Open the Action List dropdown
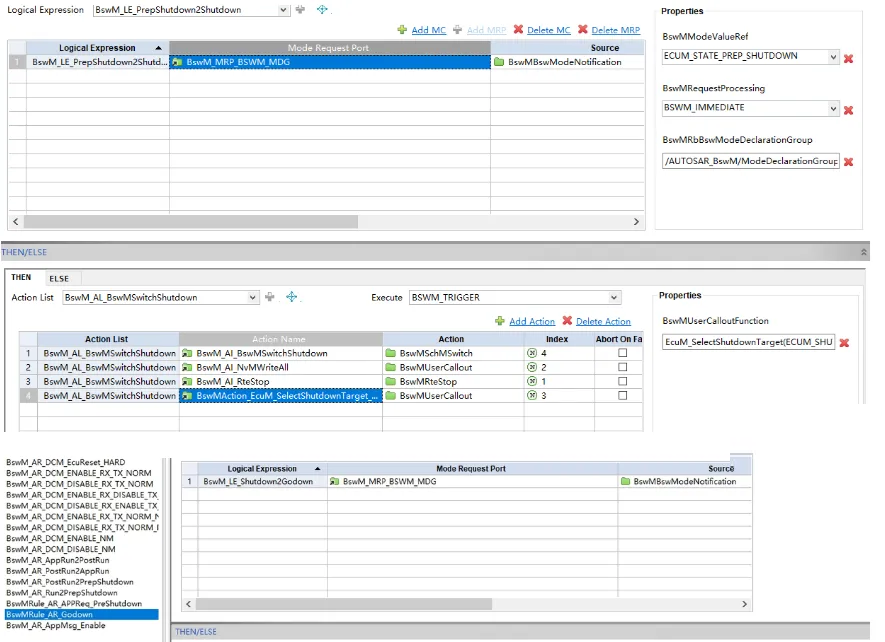 pos(252,298)
